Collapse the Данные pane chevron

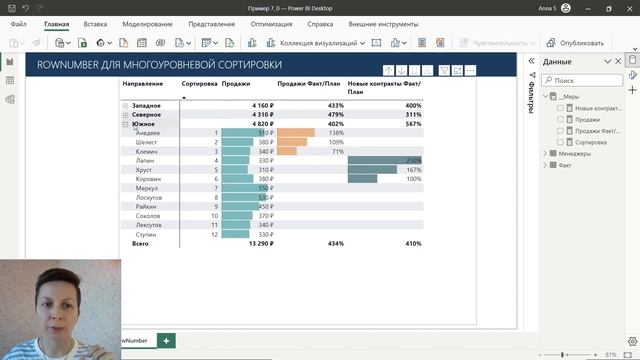click(x=607, y=62)
